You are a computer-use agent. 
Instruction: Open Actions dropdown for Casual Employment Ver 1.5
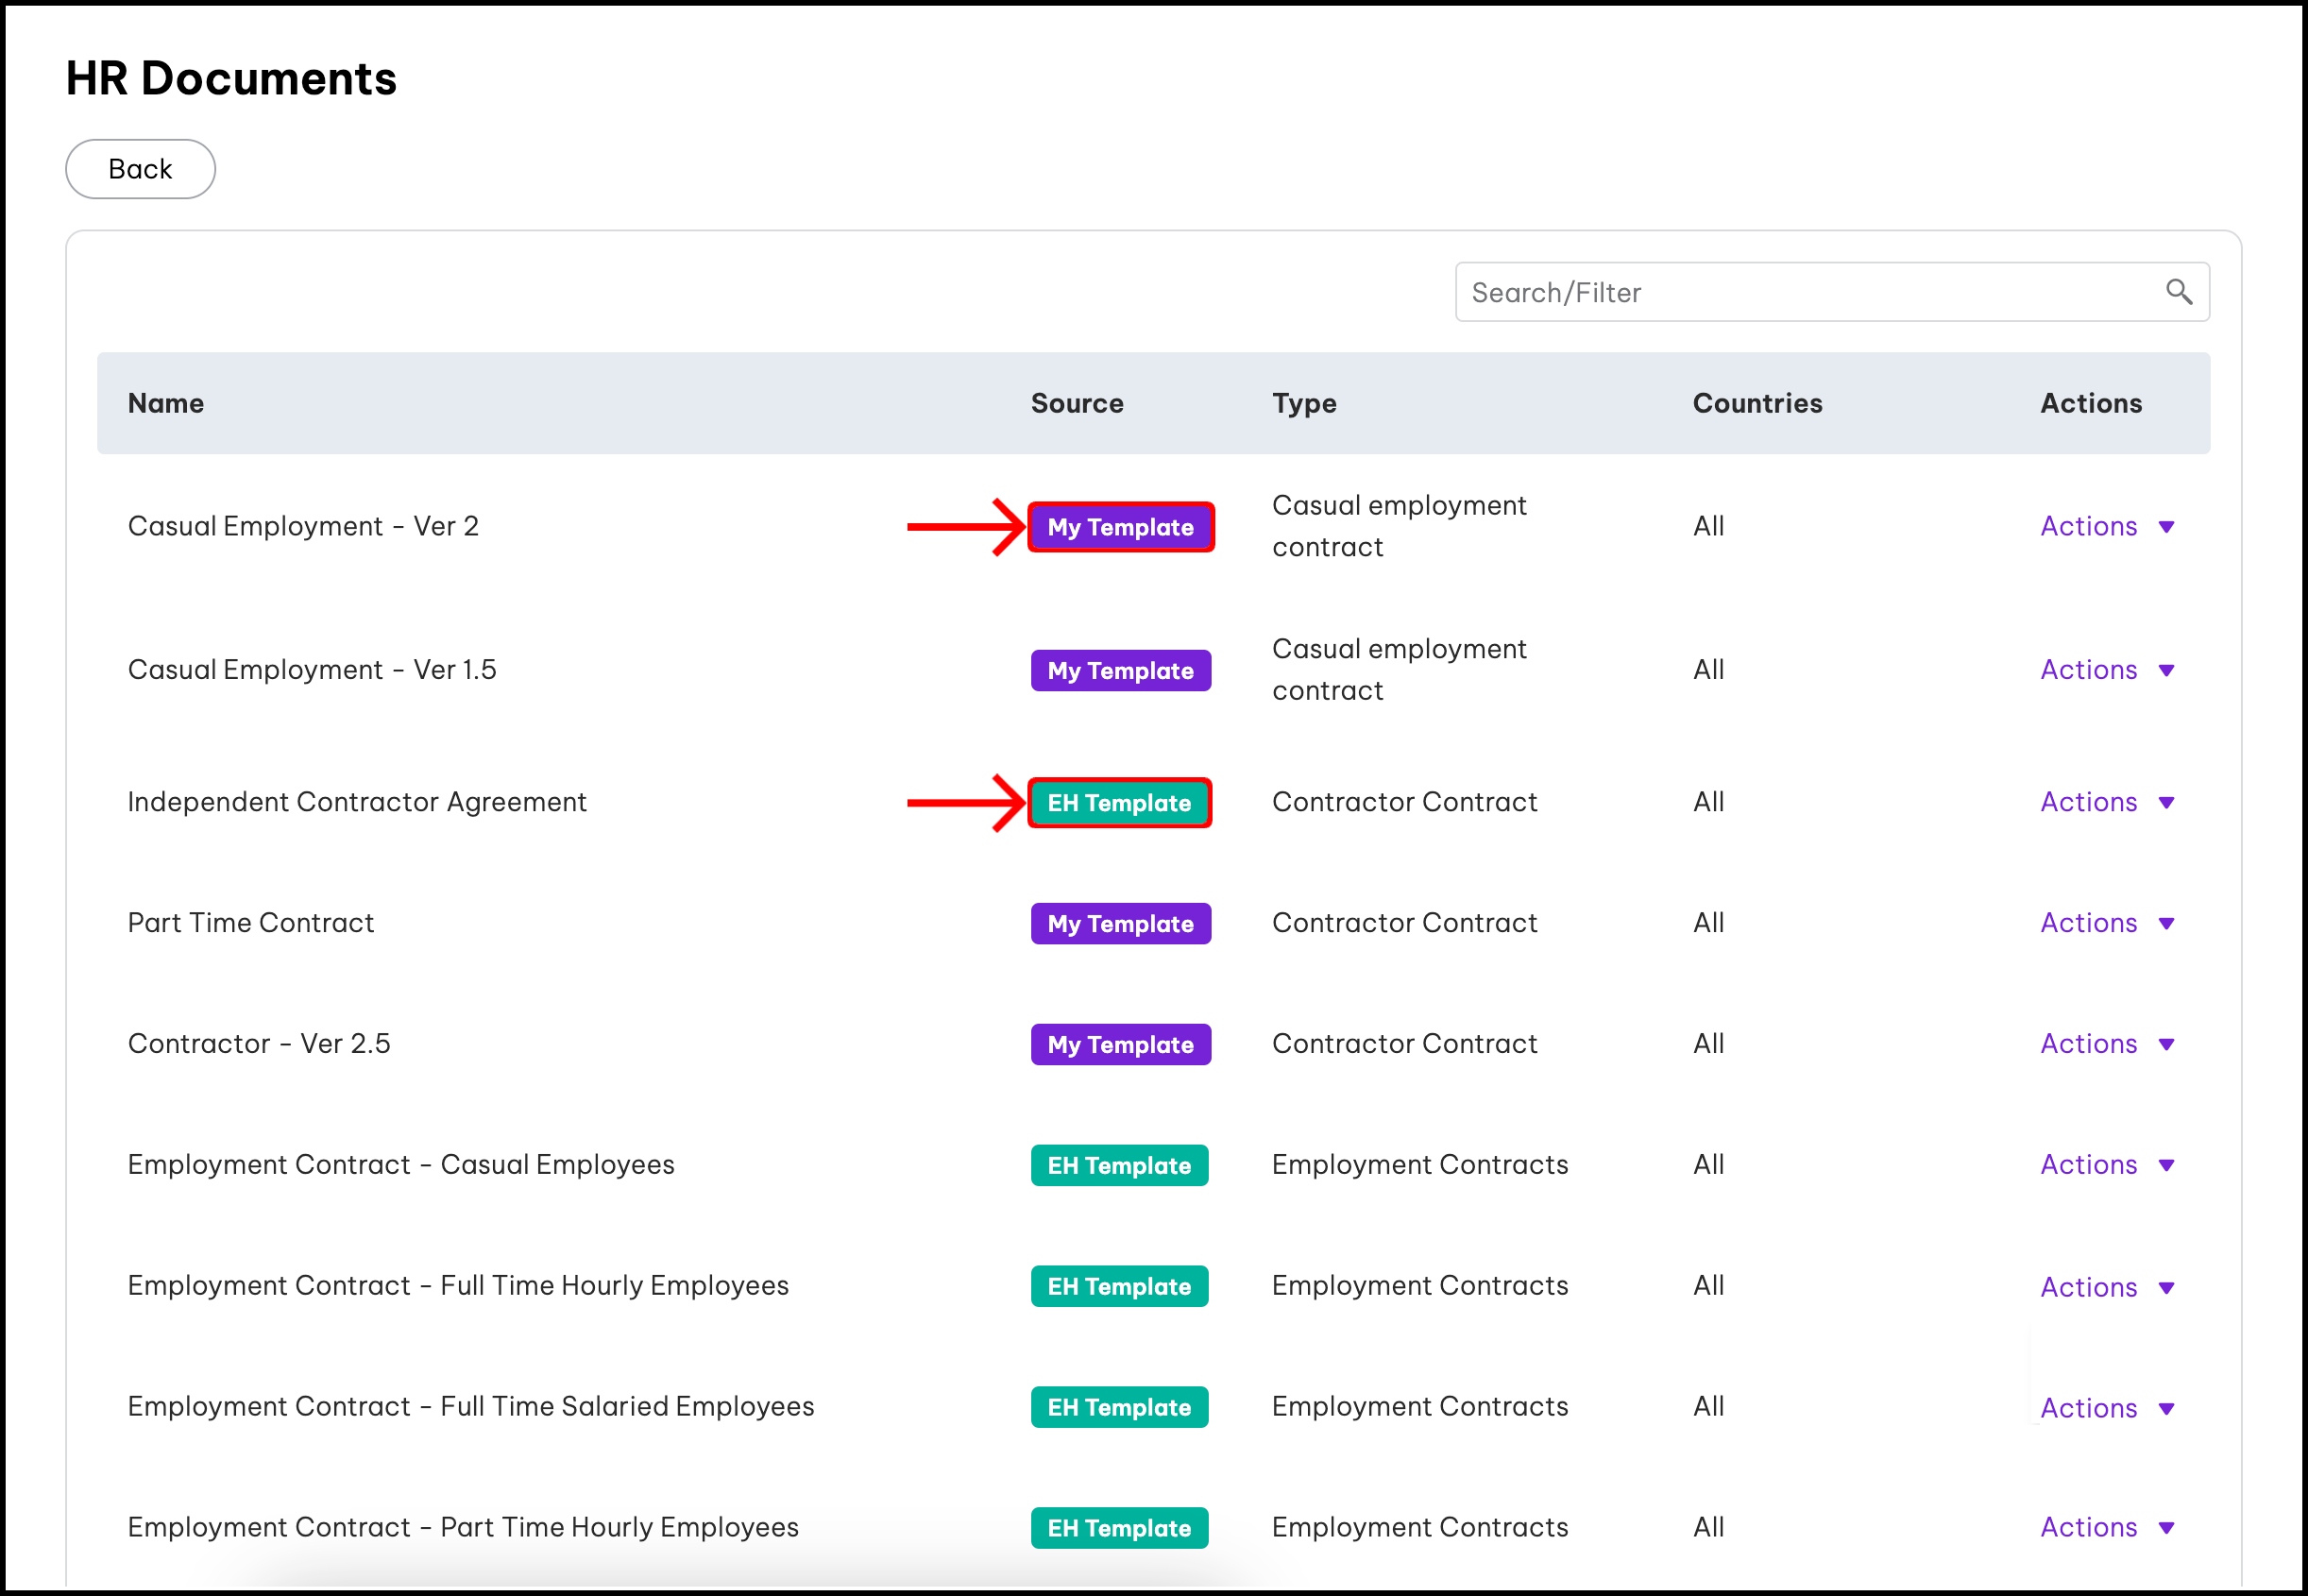point(2106,670)
